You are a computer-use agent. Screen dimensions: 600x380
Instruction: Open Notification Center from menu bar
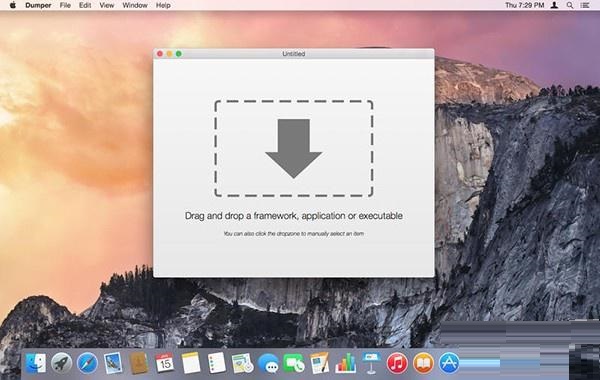coord(585,5)
